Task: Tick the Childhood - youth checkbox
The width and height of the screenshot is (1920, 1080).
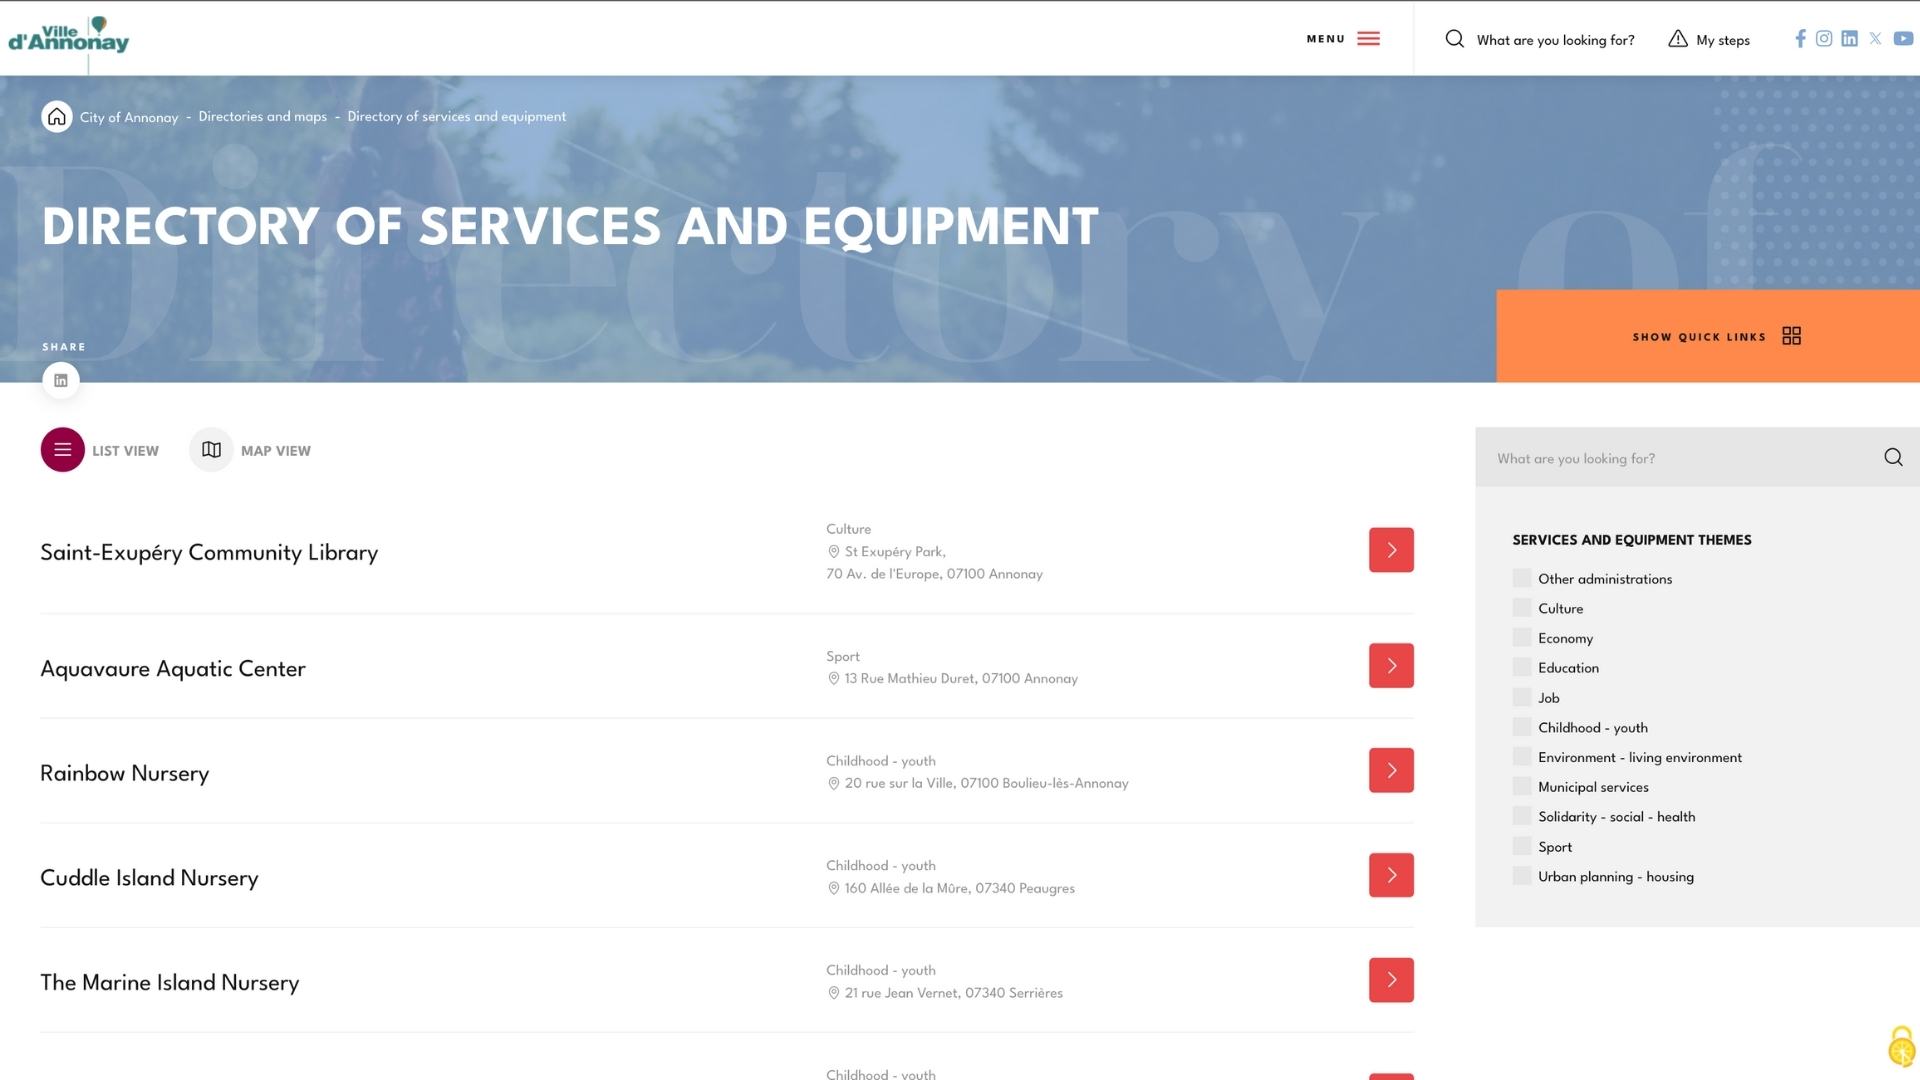Action: click(1522, 728)
